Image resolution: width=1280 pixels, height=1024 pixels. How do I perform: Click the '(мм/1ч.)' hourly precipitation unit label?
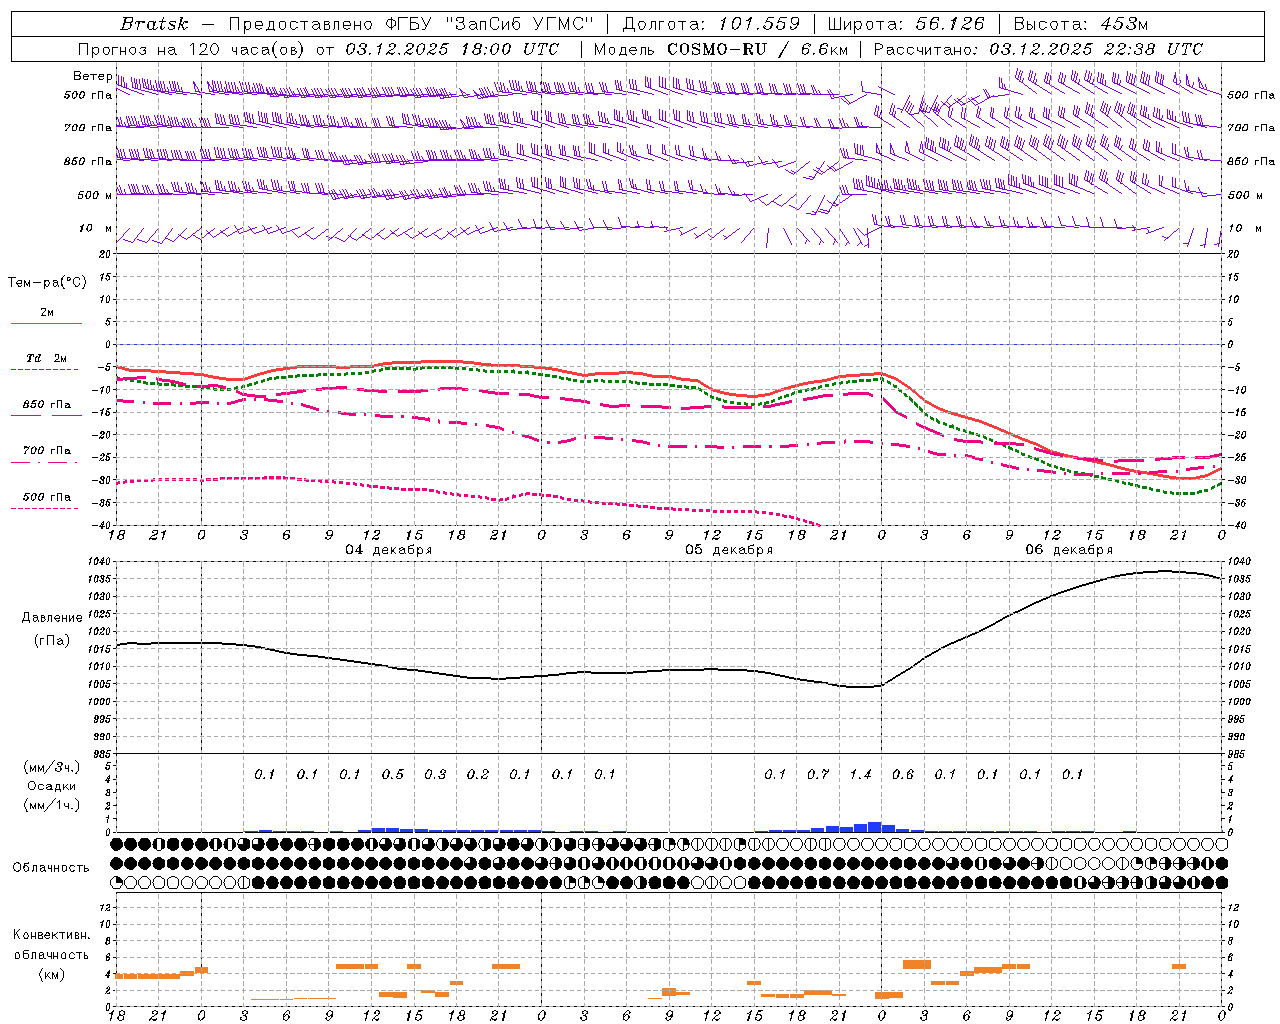coord(52,805)
